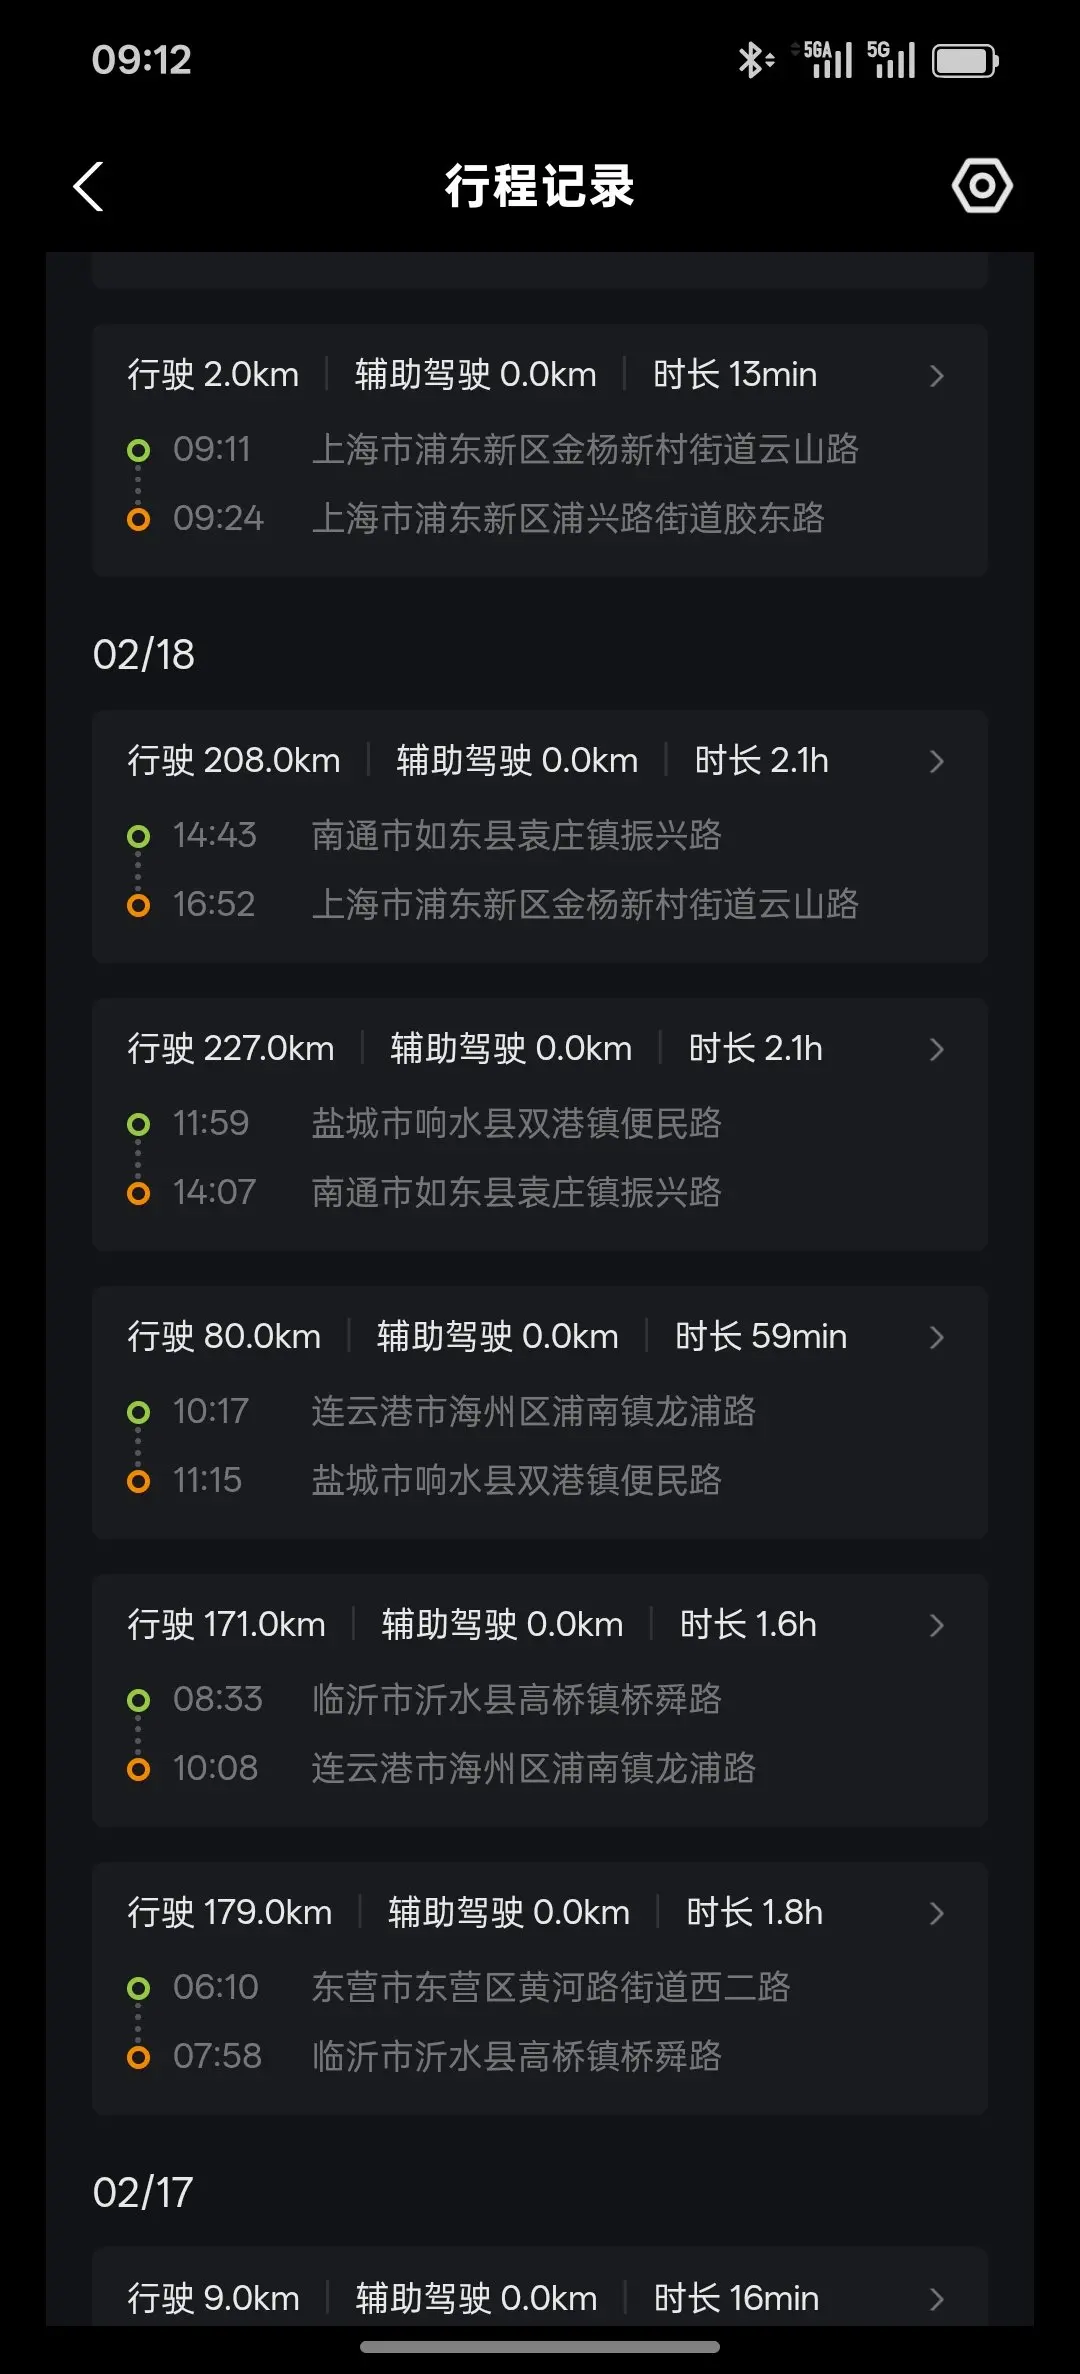Tap the Bluetooth status icon
1080x2374 pixels.
tap(754, 60)
